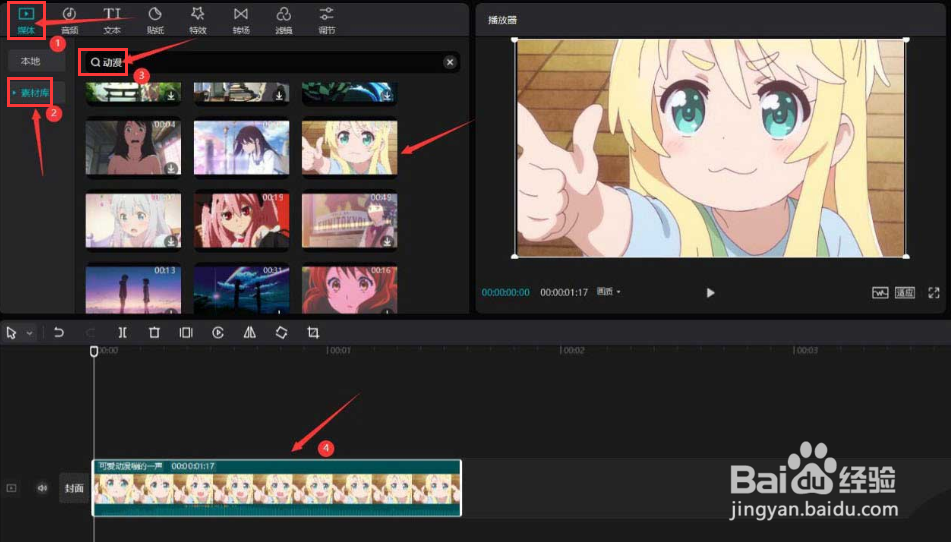The height and width of the screenshot is (542, 951).
Task: Delete the selected clip
Action: (x=154, y=332)
